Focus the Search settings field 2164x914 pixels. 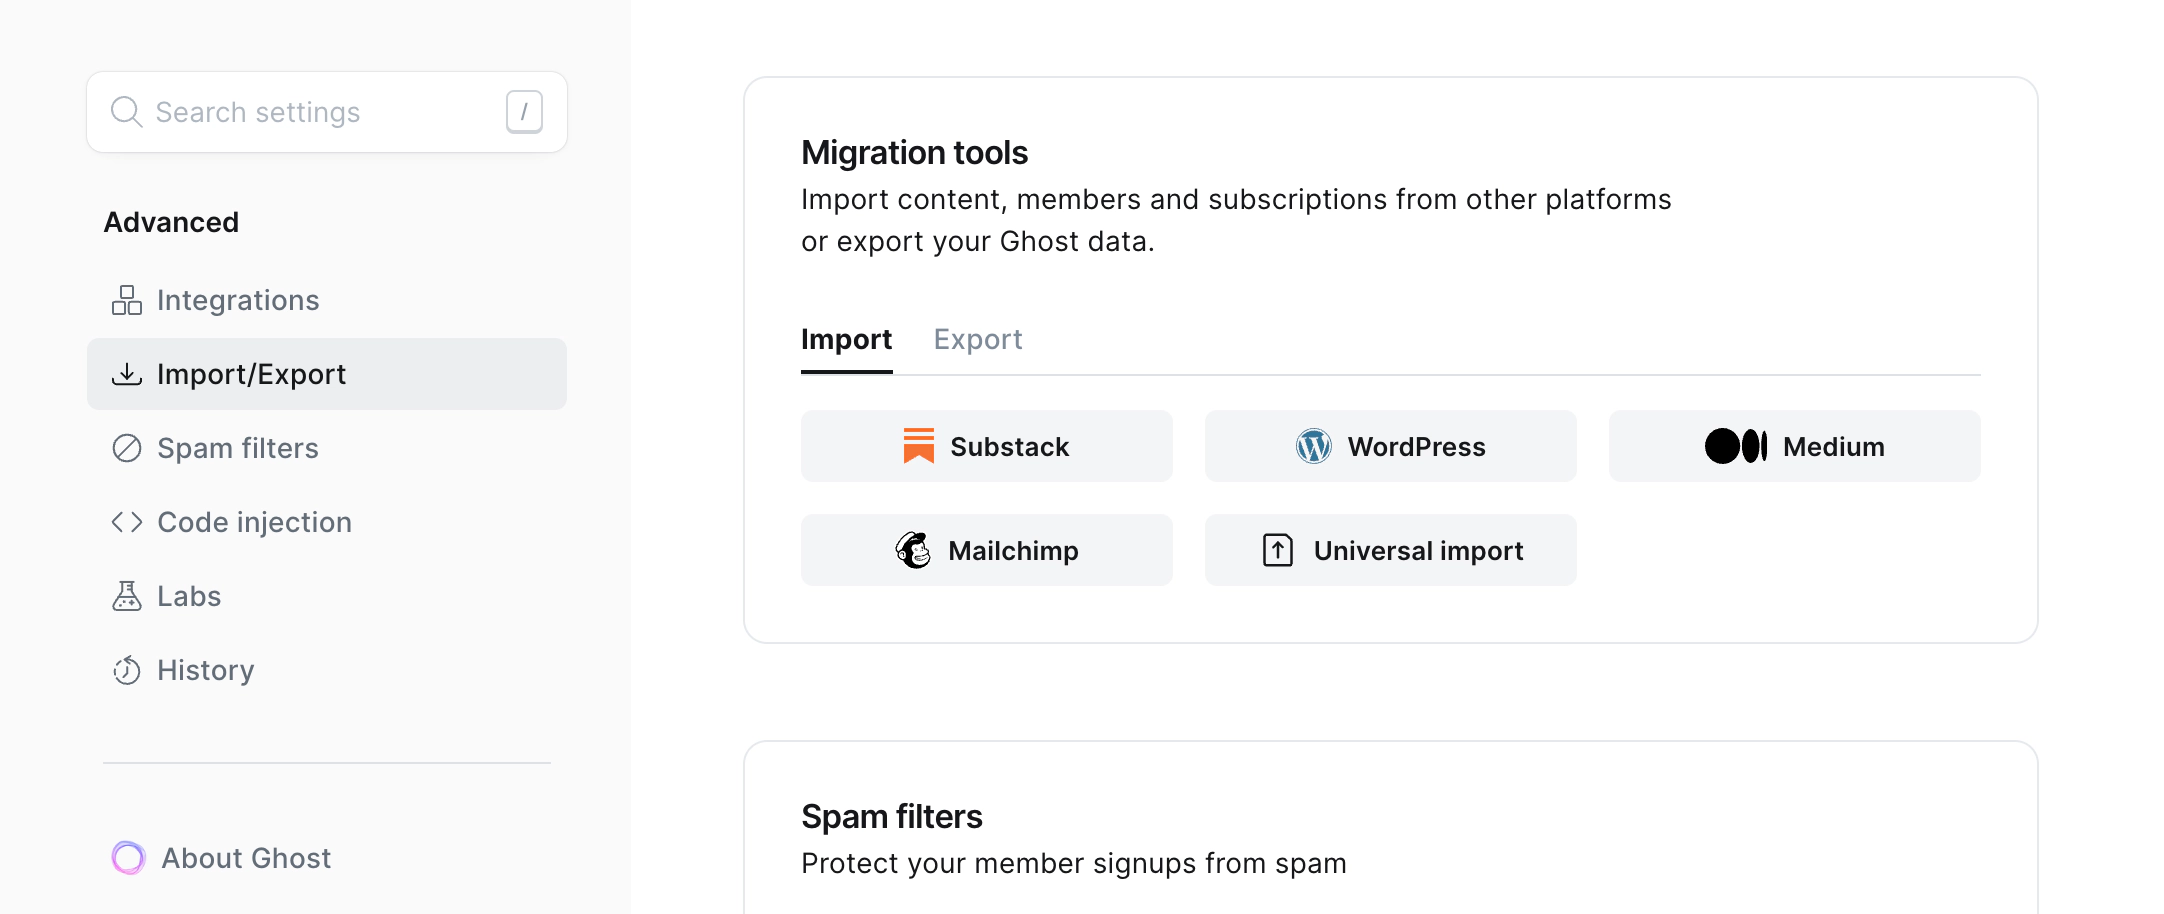tap(327, 112)
